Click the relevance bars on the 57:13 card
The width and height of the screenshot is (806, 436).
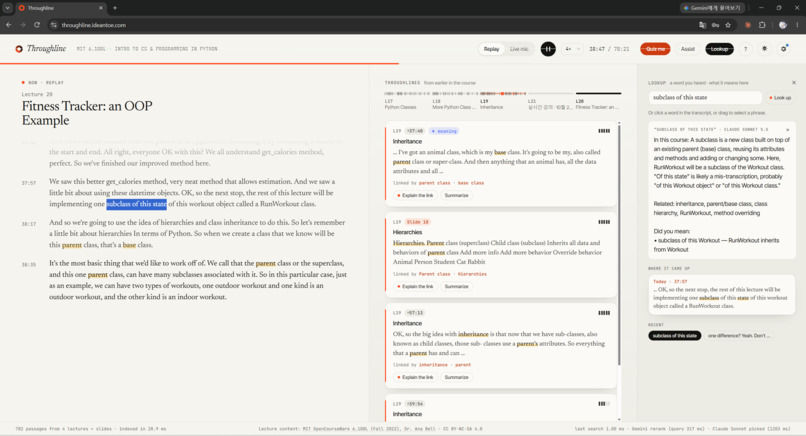pos(604,313)
